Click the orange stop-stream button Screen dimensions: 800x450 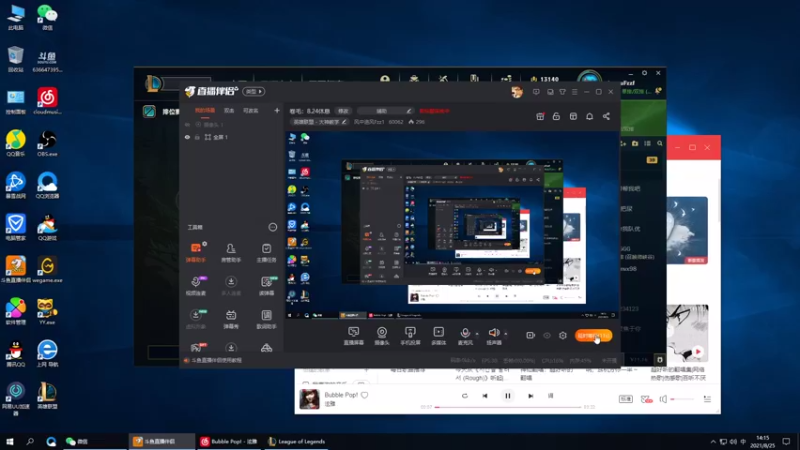point(593,336)
